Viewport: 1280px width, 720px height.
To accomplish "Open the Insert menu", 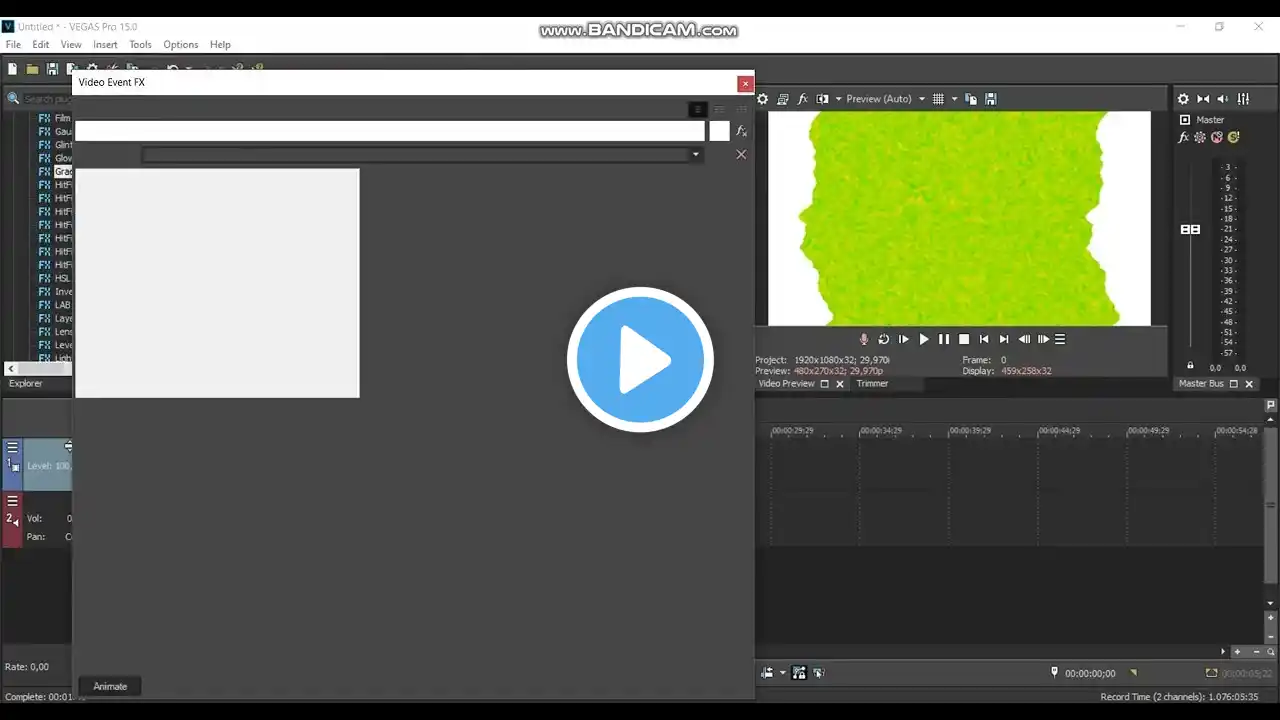I will (x=105, y=45).
